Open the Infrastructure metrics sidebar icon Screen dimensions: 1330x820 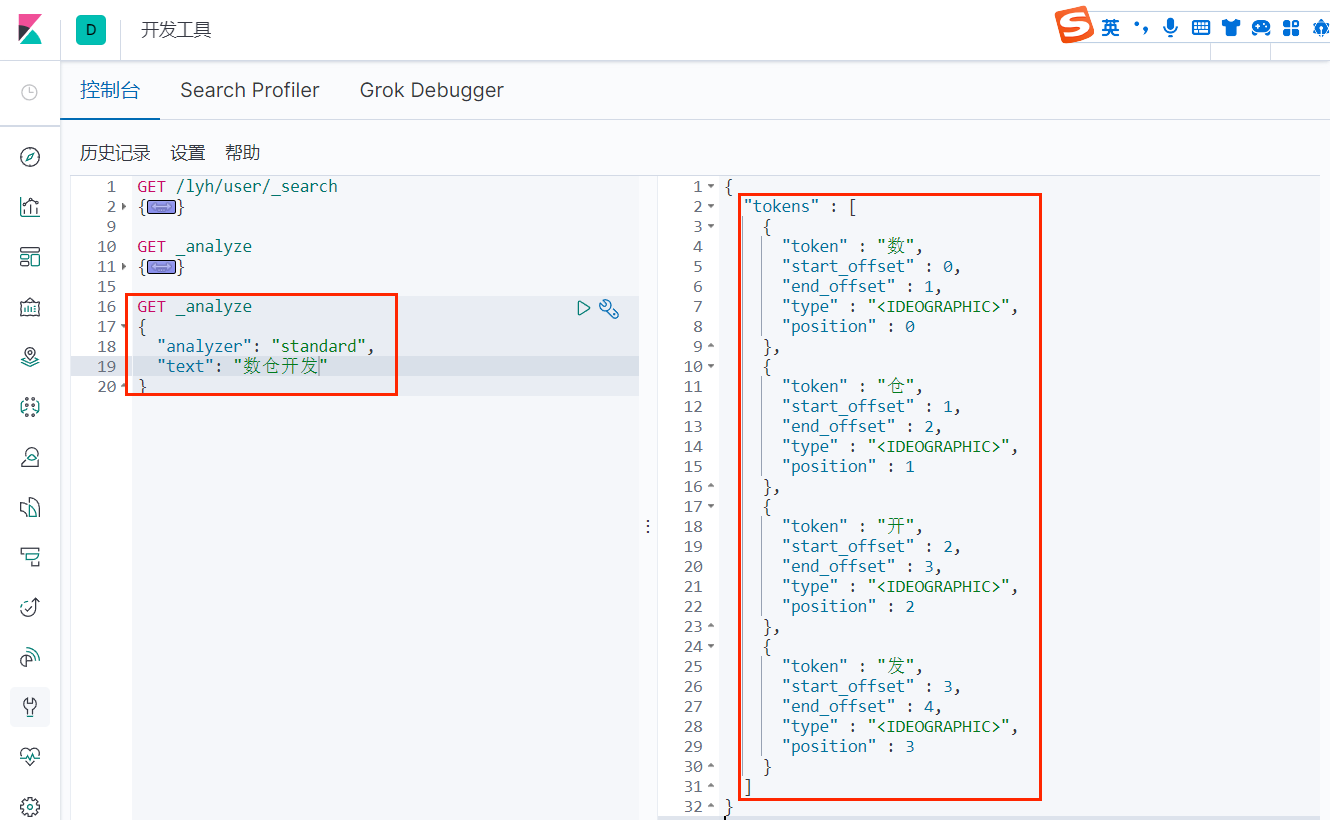(x=30, y=457)
